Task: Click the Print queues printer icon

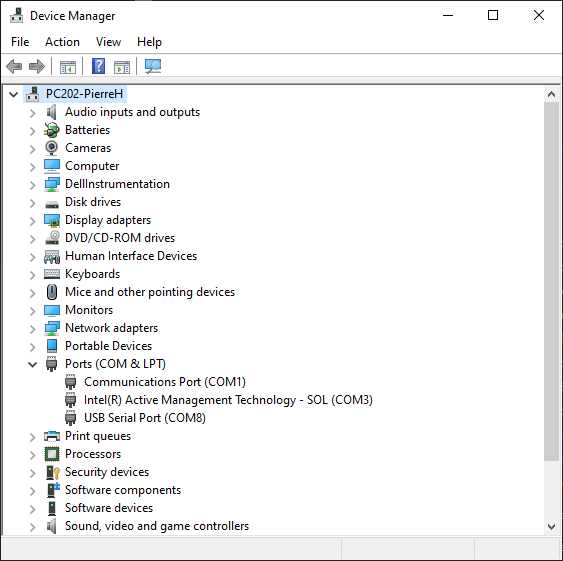Action: tap(52, 436)
